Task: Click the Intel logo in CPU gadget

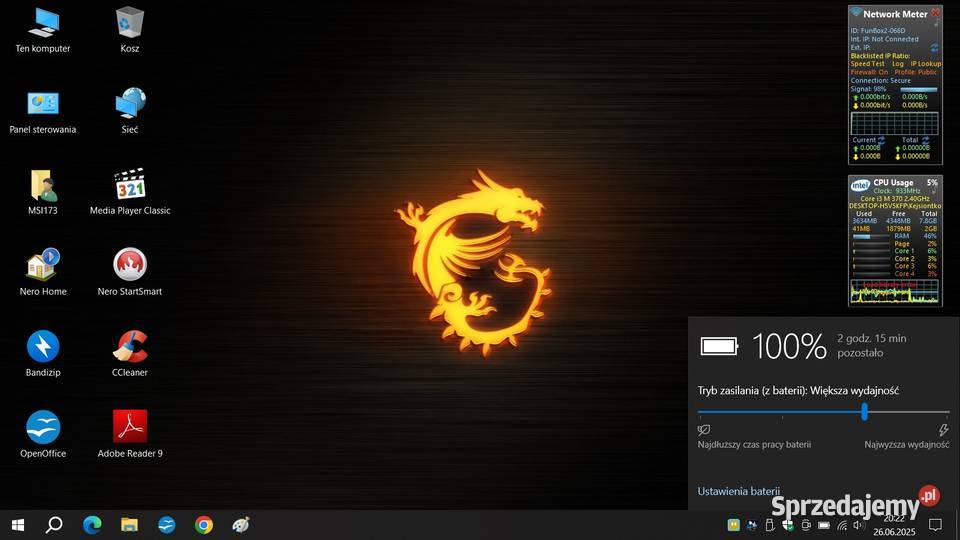Action: (x=860, y=185)
